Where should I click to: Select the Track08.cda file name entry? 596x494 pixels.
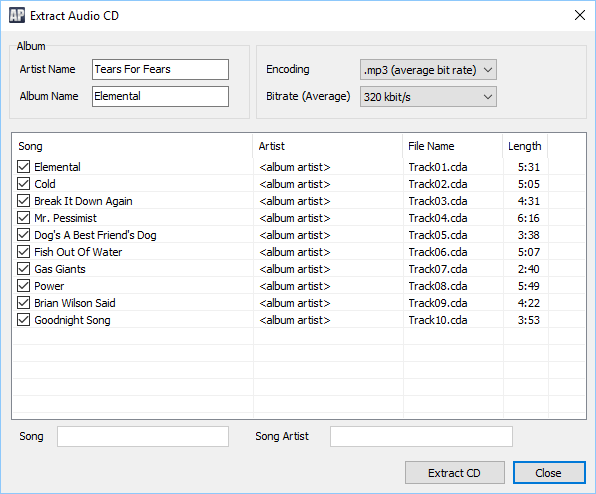click(438, 286)
